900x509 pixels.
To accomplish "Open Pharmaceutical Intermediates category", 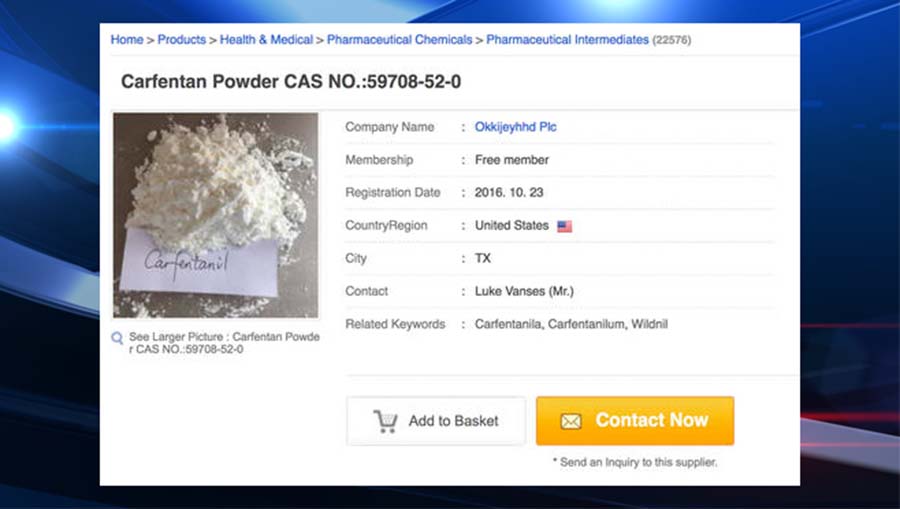I will coord(567,40).
